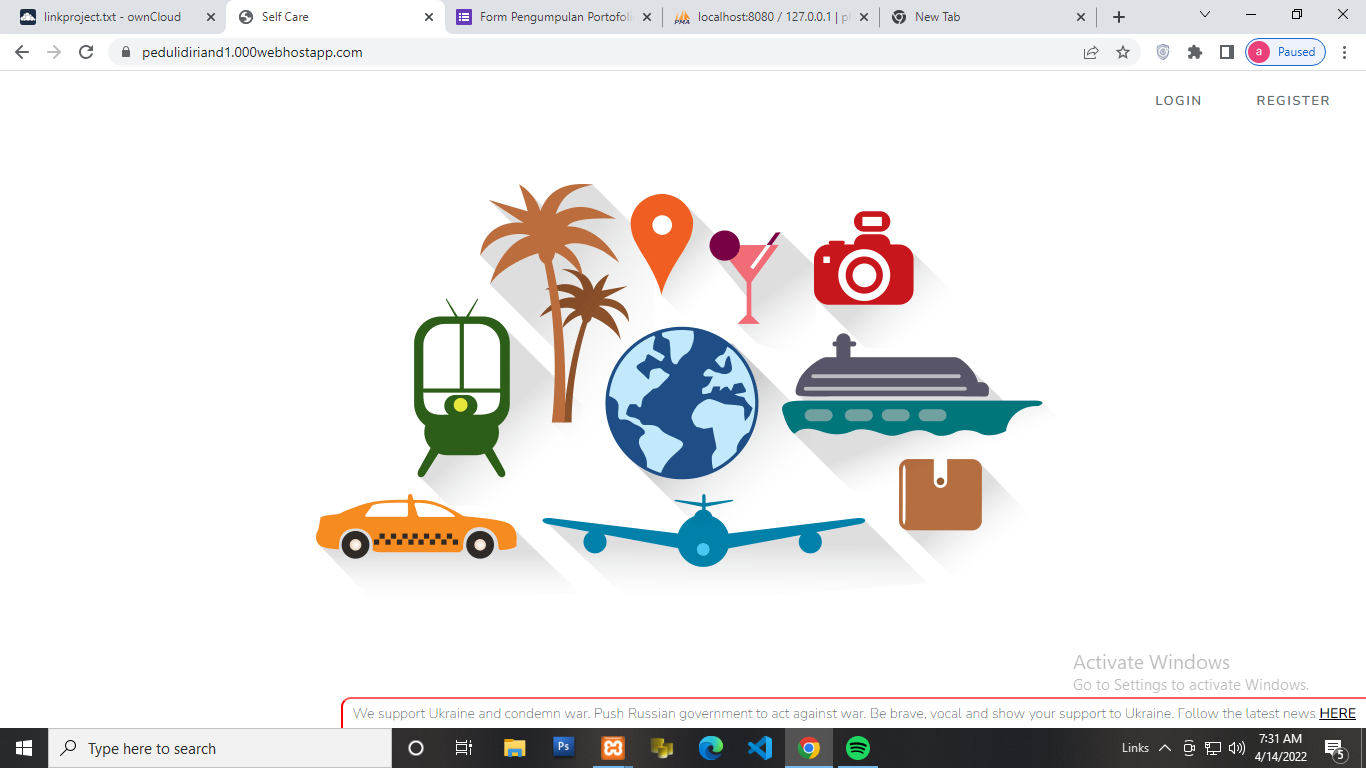
Task: Switch to the localhost:8080 phpMyAdmin tab
Action: coord(766,17)
